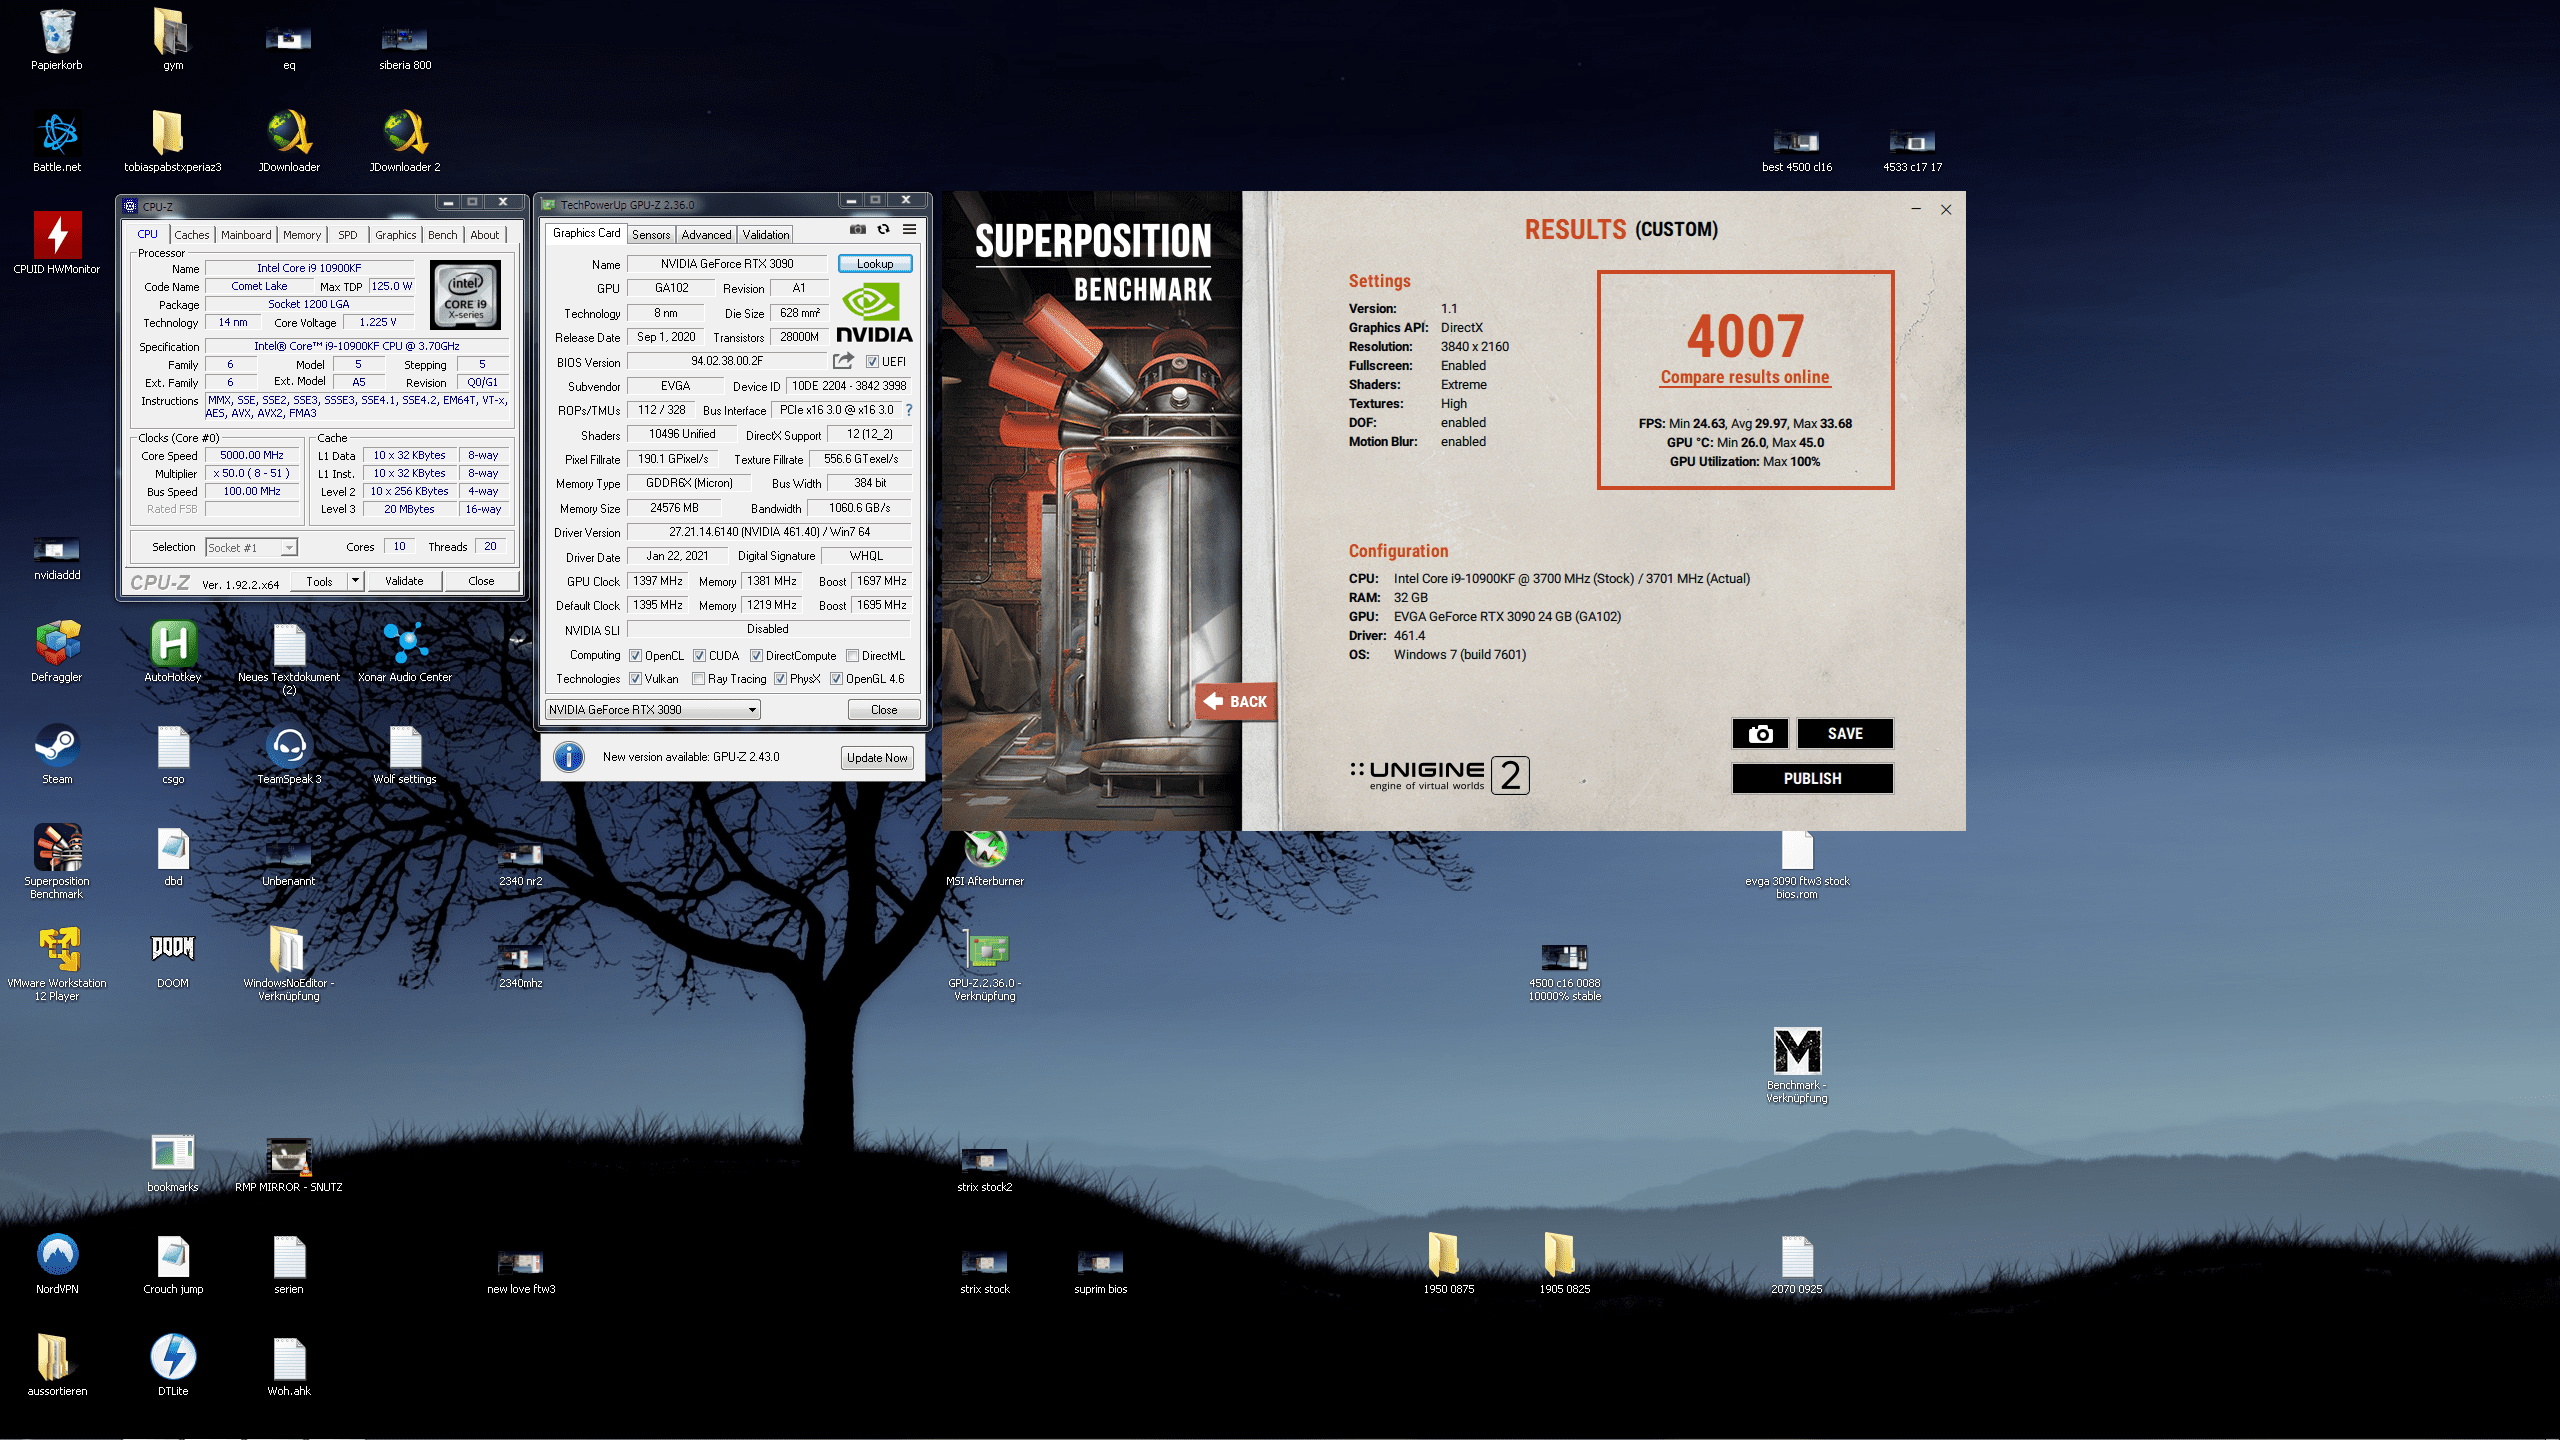The height and width of the screenshot is (1440, 2560).
Task: Click Superposition screenshot camera button
Action: tap(1760, 734)
